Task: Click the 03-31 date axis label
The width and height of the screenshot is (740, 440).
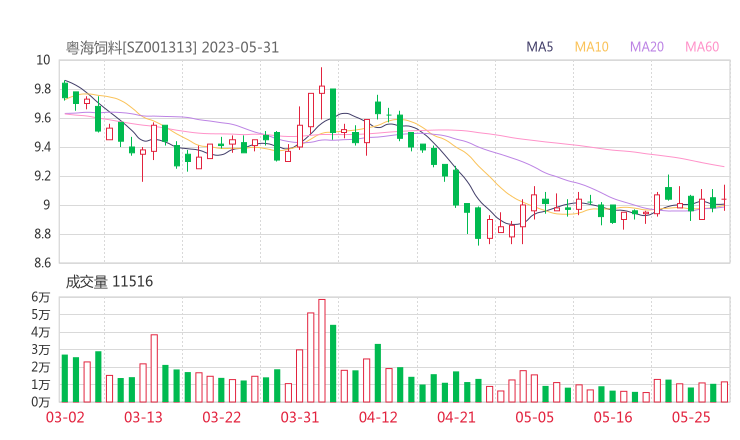Action: (300, 417)
